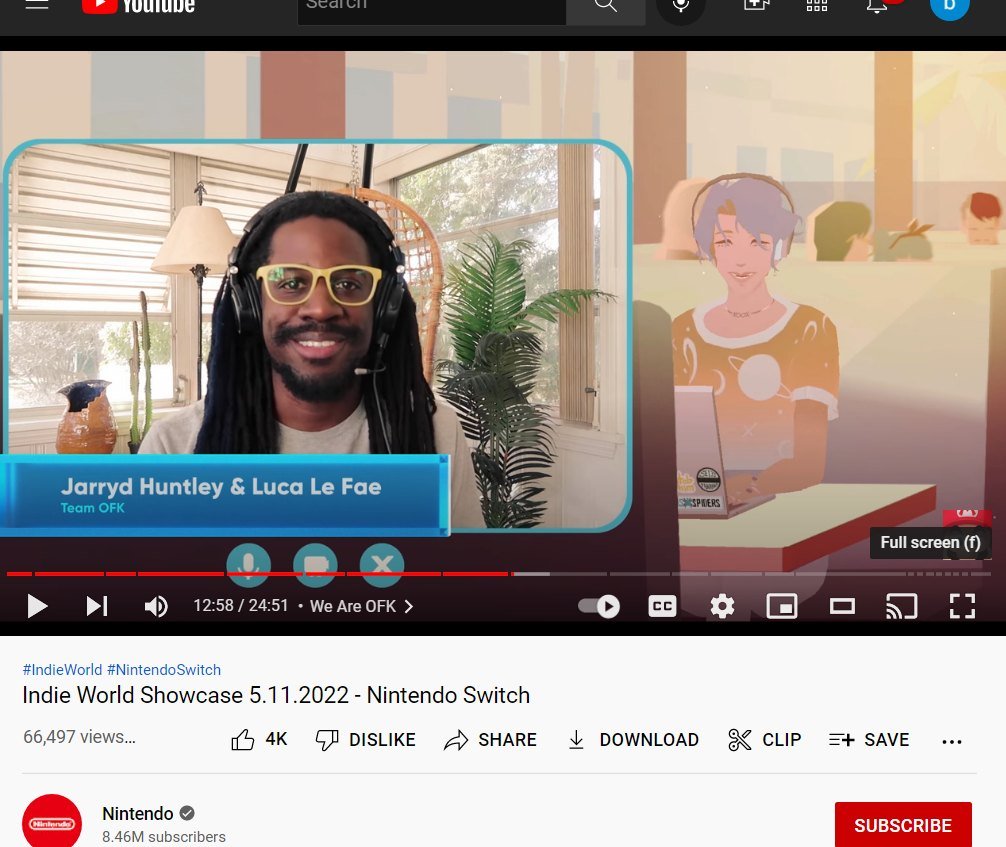
Task: Toggle autoplay off
Action: click(x=598, y=606)
